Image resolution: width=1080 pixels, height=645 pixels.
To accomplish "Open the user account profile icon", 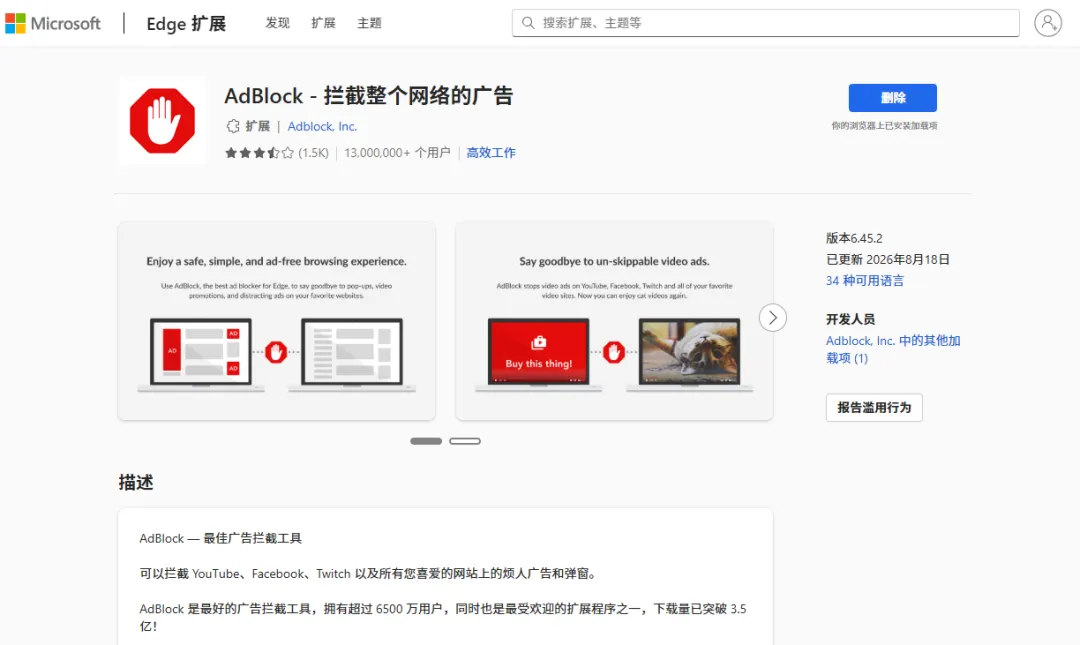I will point(1048,23).
